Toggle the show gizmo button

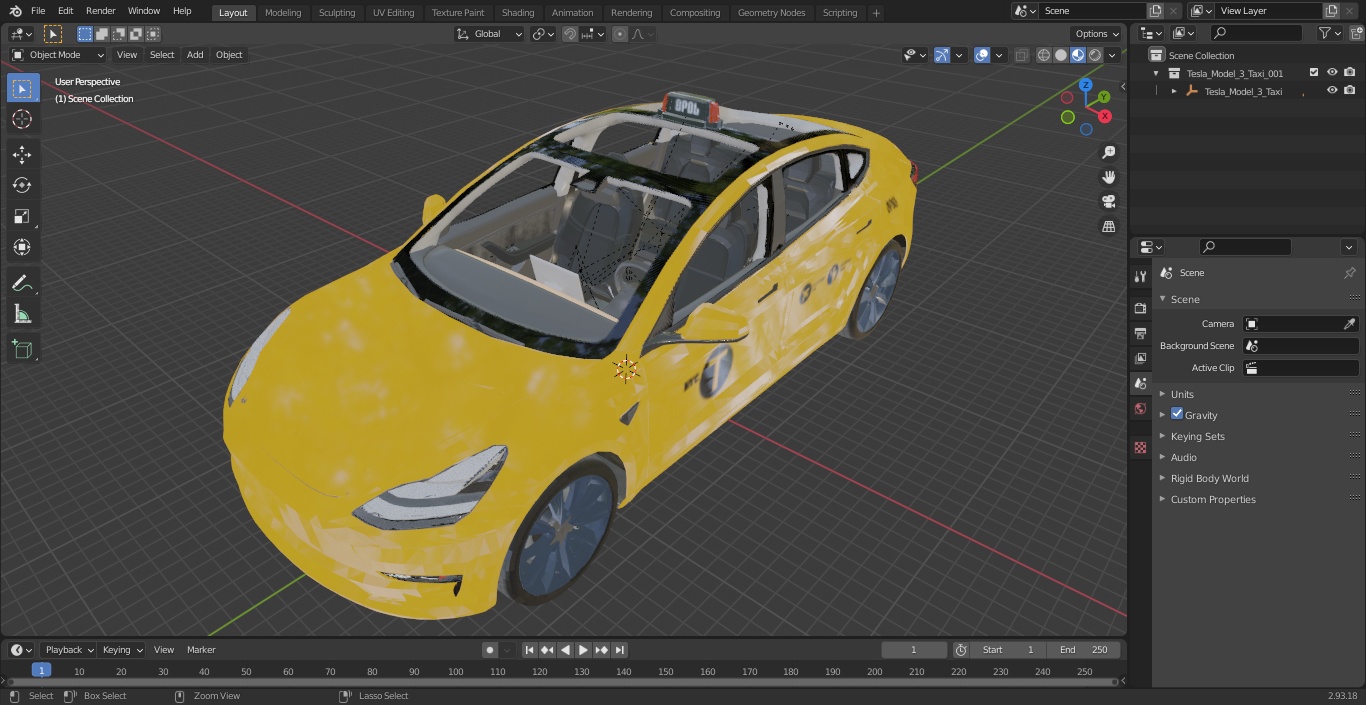point(942,55)
